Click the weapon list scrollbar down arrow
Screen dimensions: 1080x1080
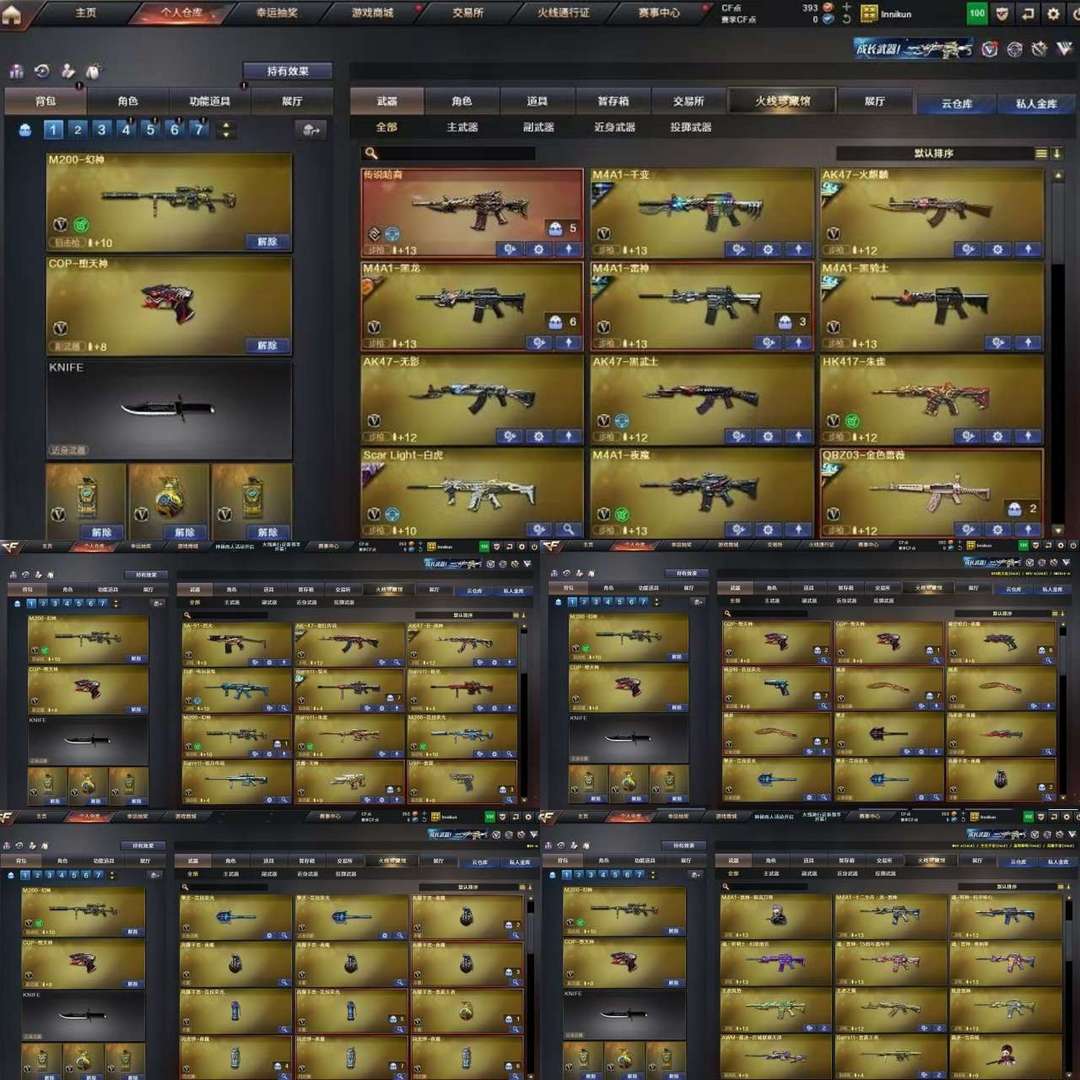click(1058, 530)
